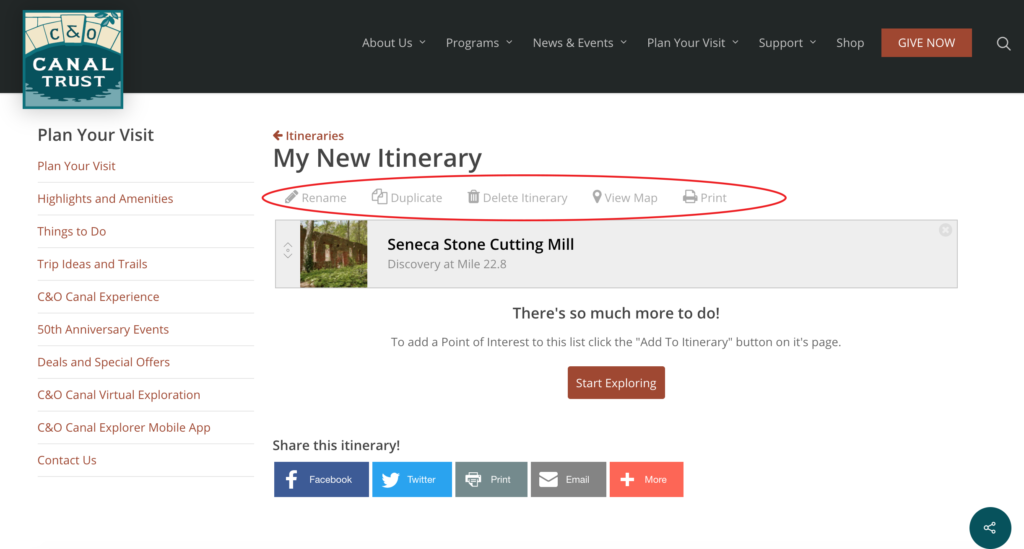
Task: Share itinerary via Facebook button
Action: pos(321,479)
